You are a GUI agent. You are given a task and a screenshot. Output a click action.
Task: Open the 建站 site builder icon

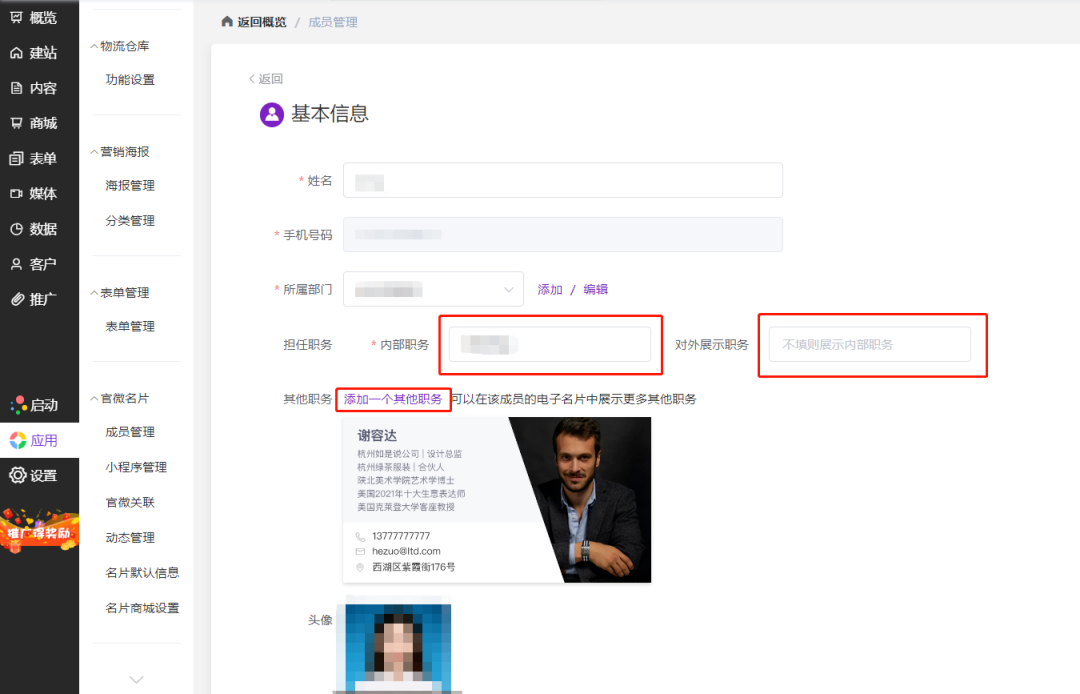pos(17,53)
